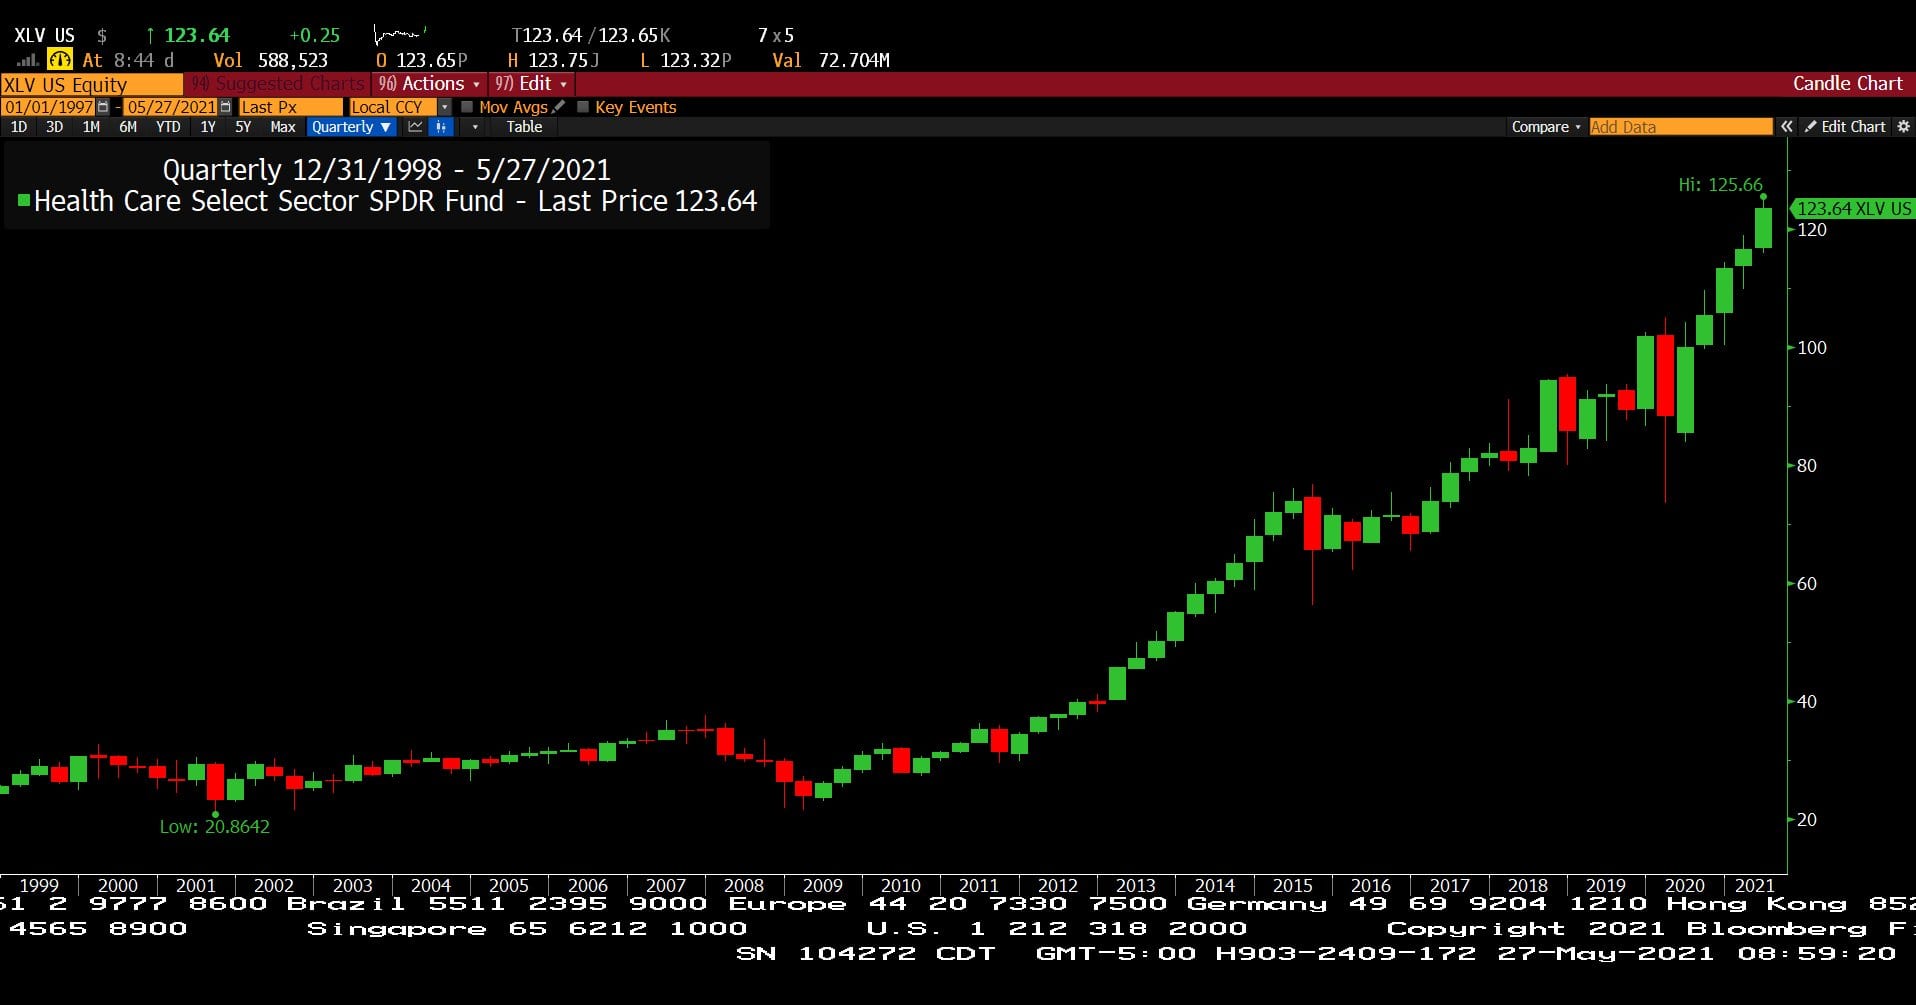Viewport: 1916px width, 1005px height.
Task: Click the Vol 588,523 value
Action: tap(270, 60)
